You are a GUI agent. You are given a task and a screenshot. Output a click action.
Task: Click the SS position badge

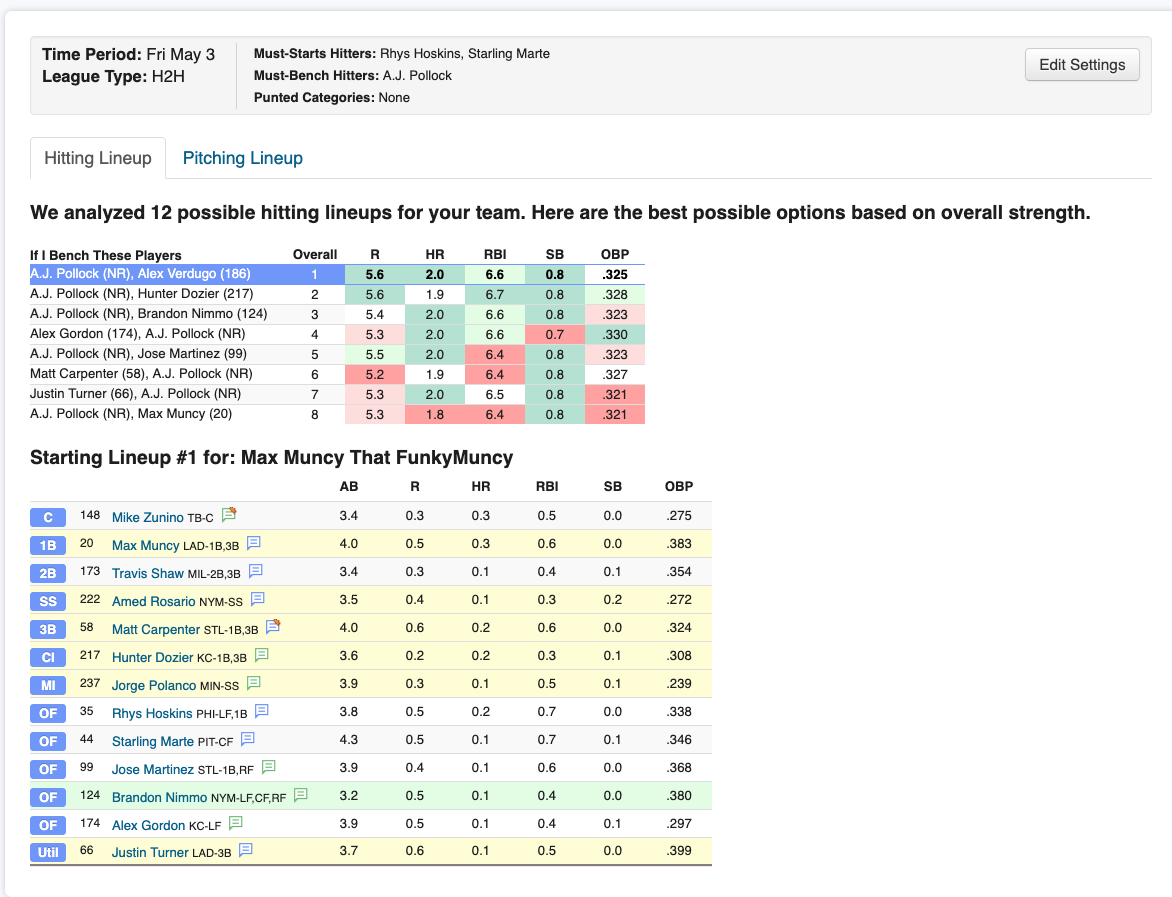point(48,601)
